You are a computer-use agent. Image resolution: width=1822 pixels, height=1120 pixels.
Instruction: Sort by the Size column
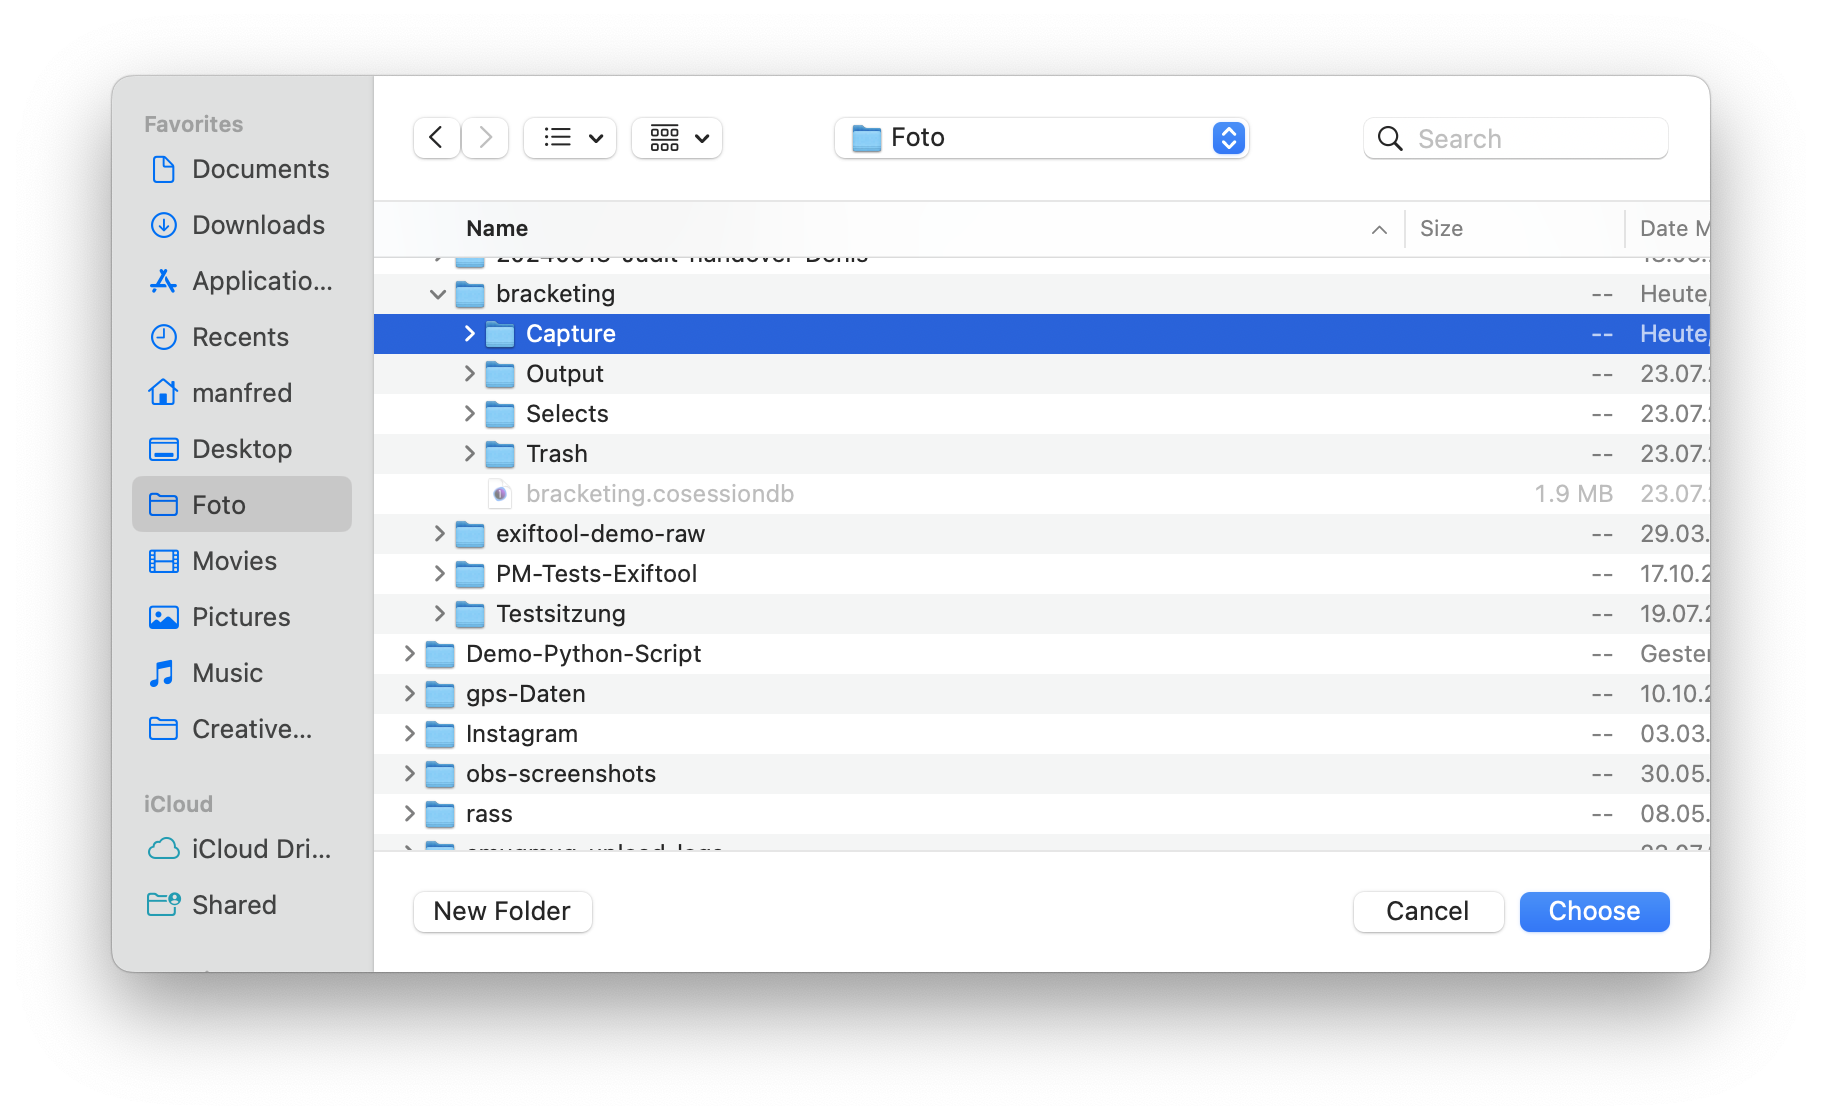tap(1441, 229)
